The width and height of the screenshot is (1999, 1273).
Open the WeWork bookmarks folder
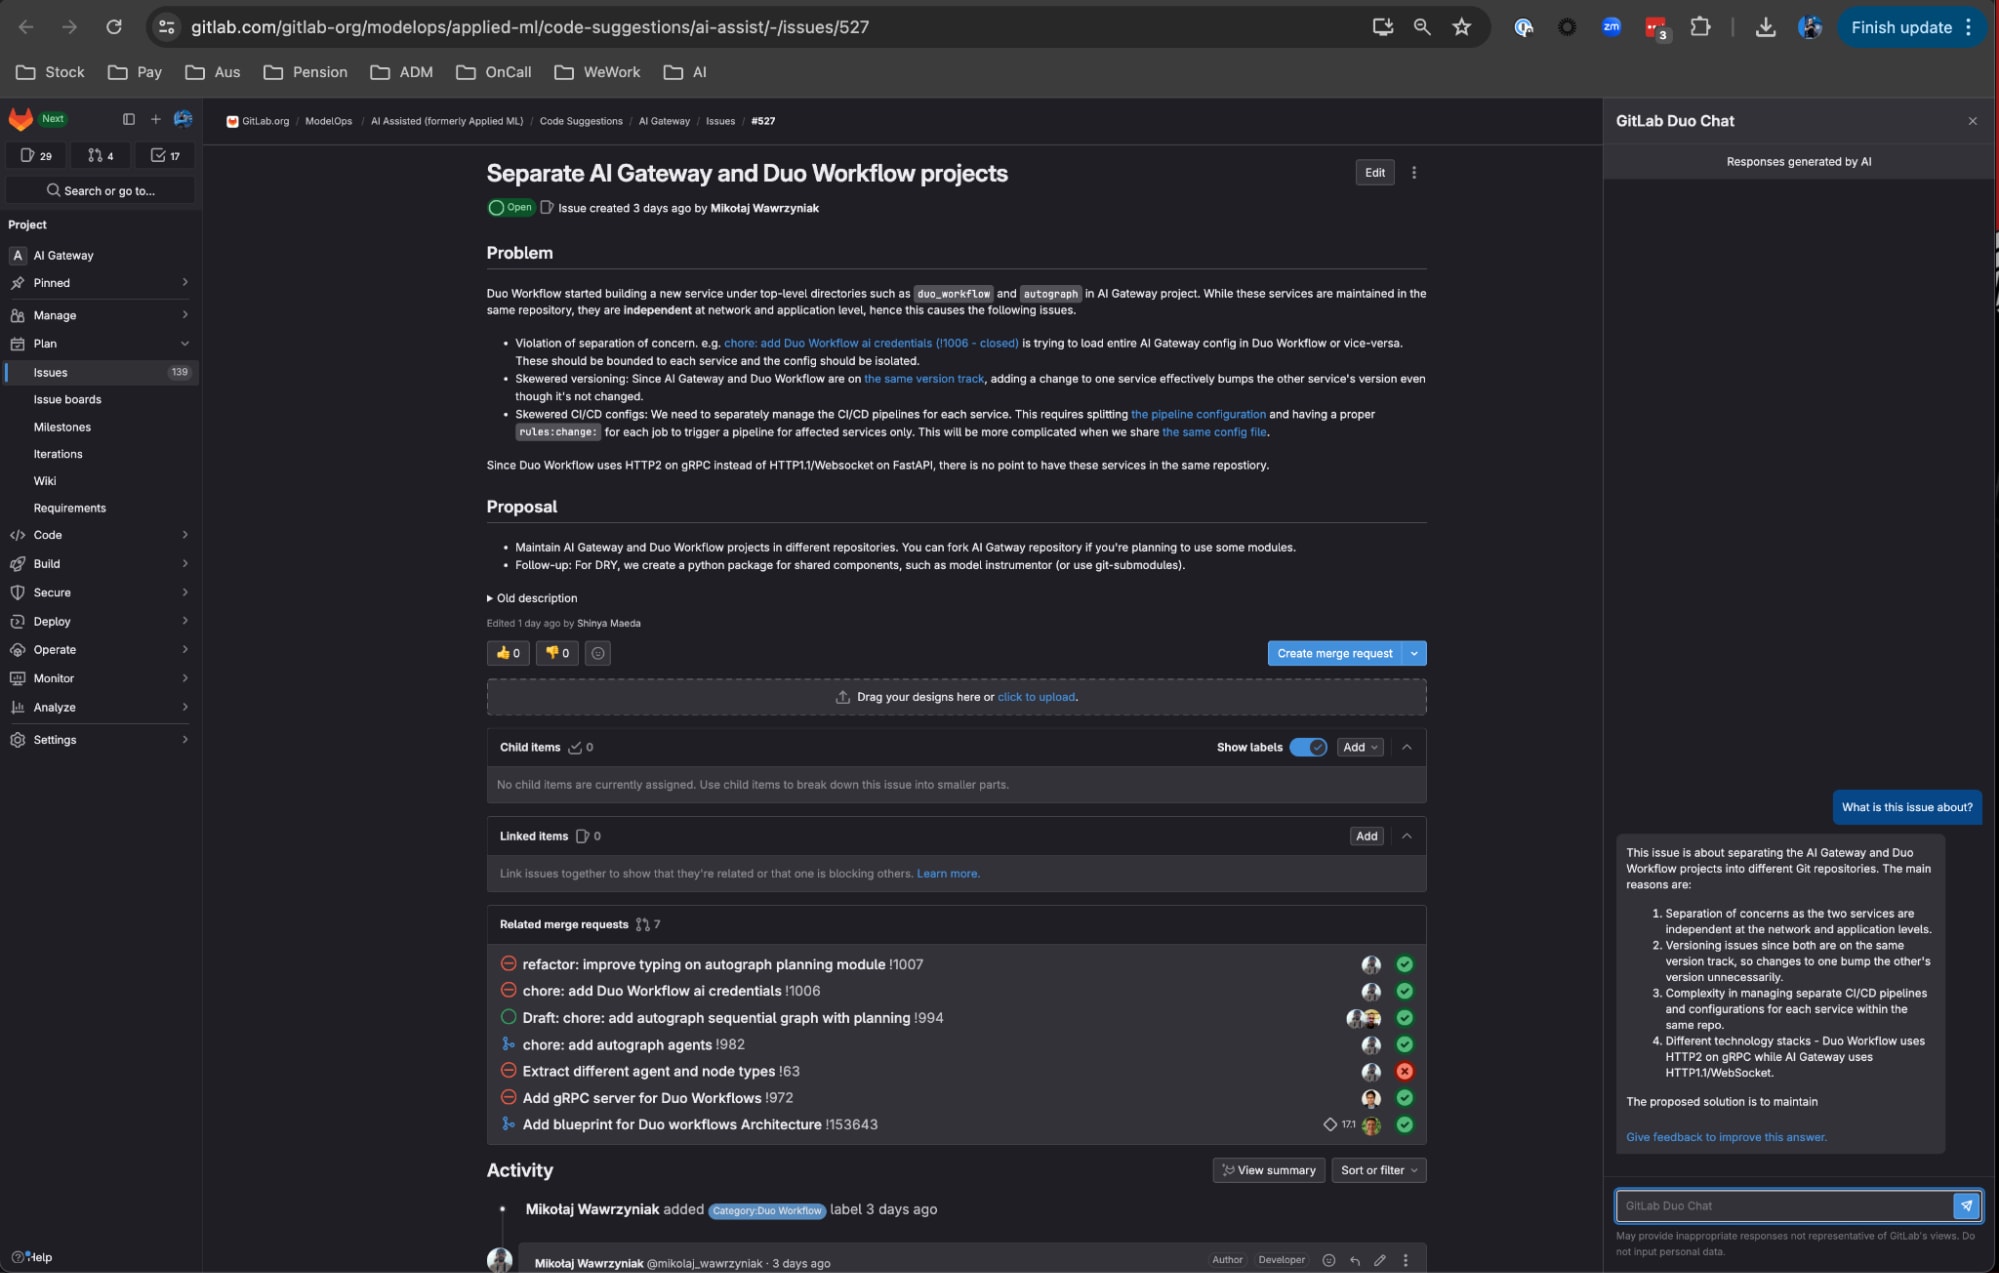[x=597, y=72]
